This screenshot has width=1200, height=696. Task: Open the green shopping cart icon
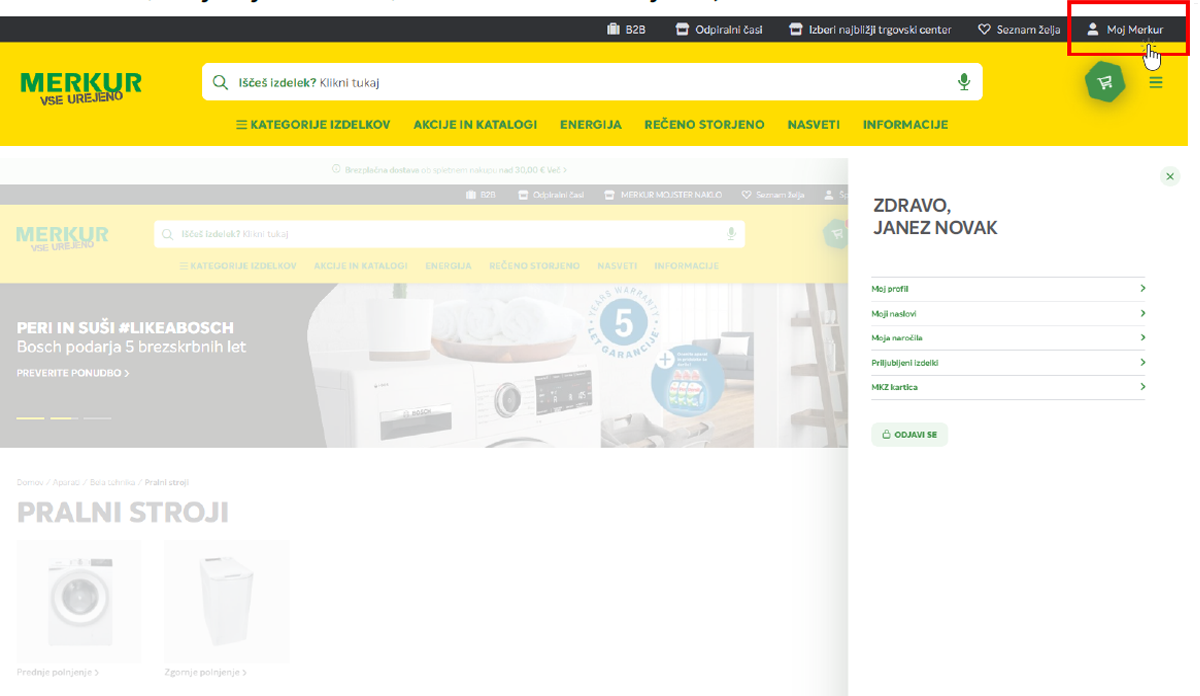[1105, 83]
